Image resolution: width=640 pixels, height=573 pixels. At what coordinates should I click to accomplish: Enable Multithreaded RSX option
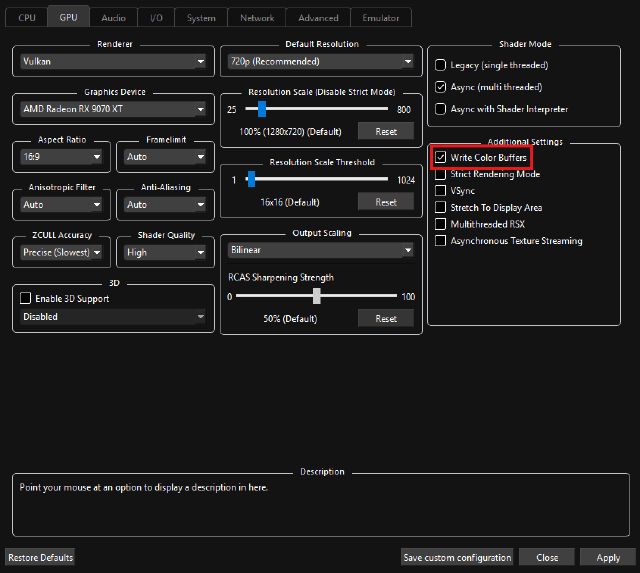[441, 224]
